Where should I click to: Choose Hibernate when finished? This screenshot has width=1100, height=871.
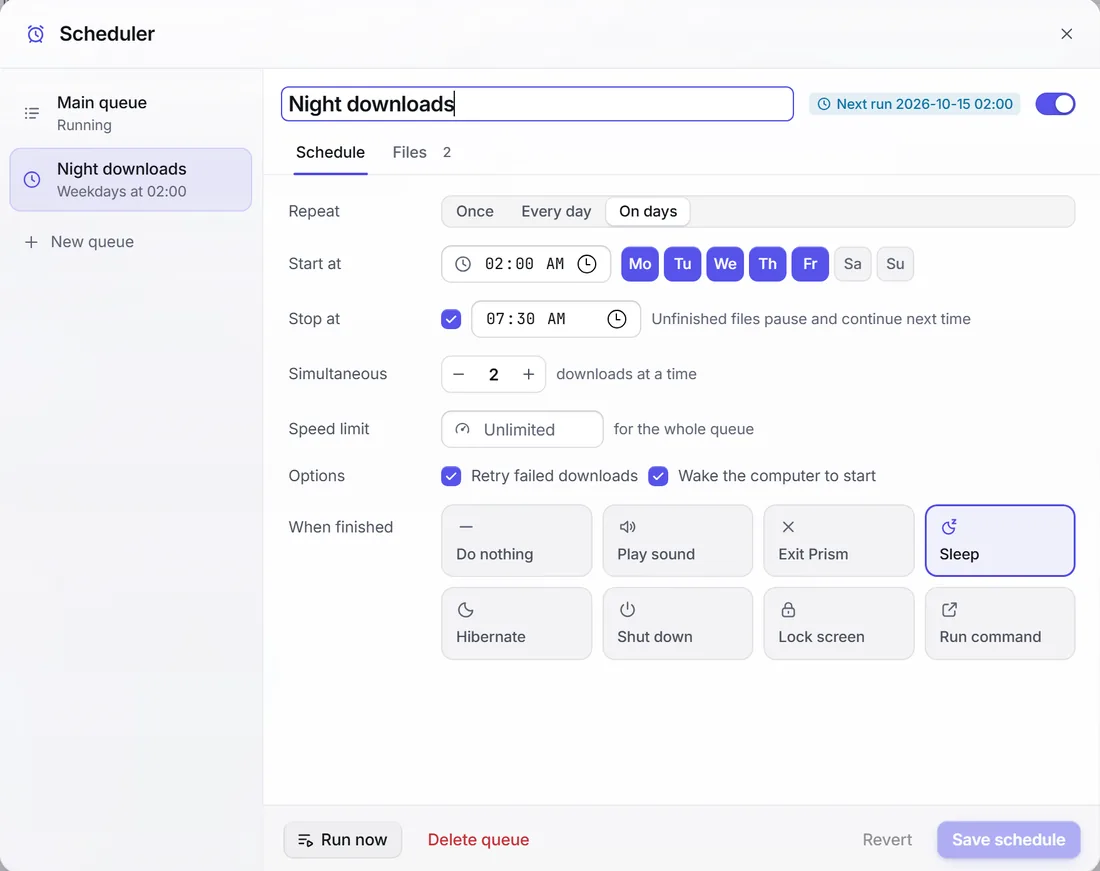click(516, 623)
